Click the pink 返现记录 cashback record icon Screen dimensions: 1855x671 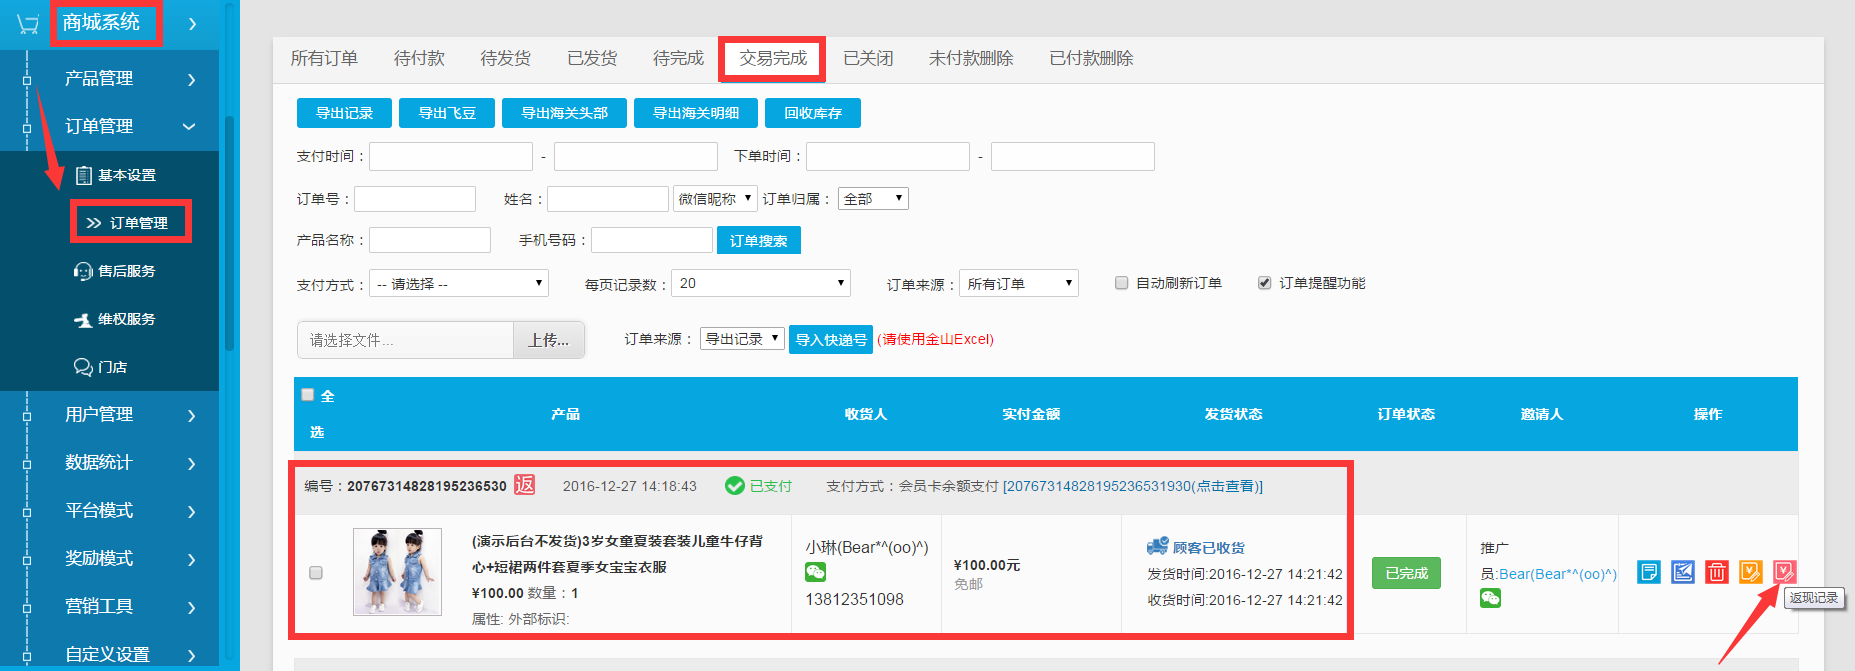(x=1784, y=572)
